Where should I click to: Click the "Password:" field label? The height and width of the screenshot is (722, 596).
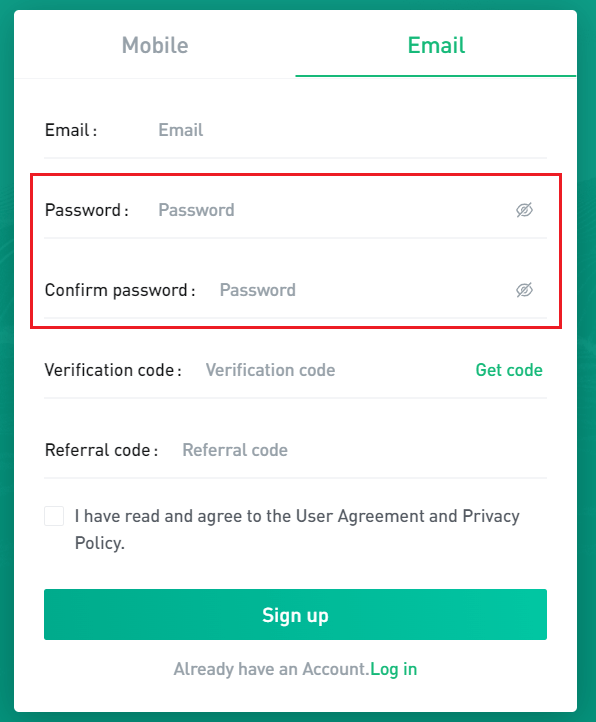pyautogui.click(x=87, y=210)
